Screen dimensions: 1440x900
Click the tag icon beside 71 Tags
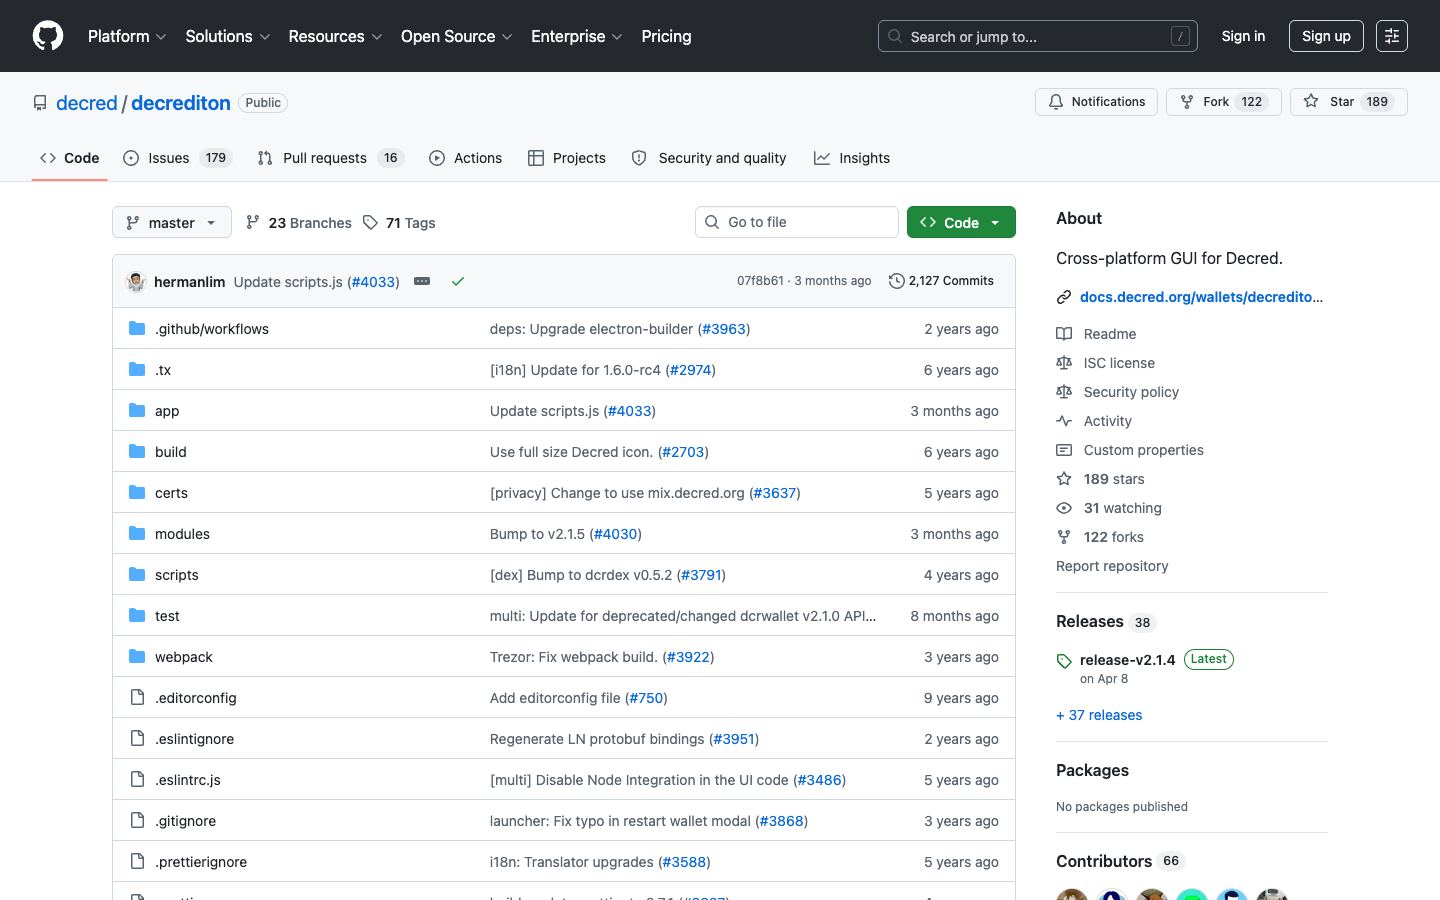371,222
